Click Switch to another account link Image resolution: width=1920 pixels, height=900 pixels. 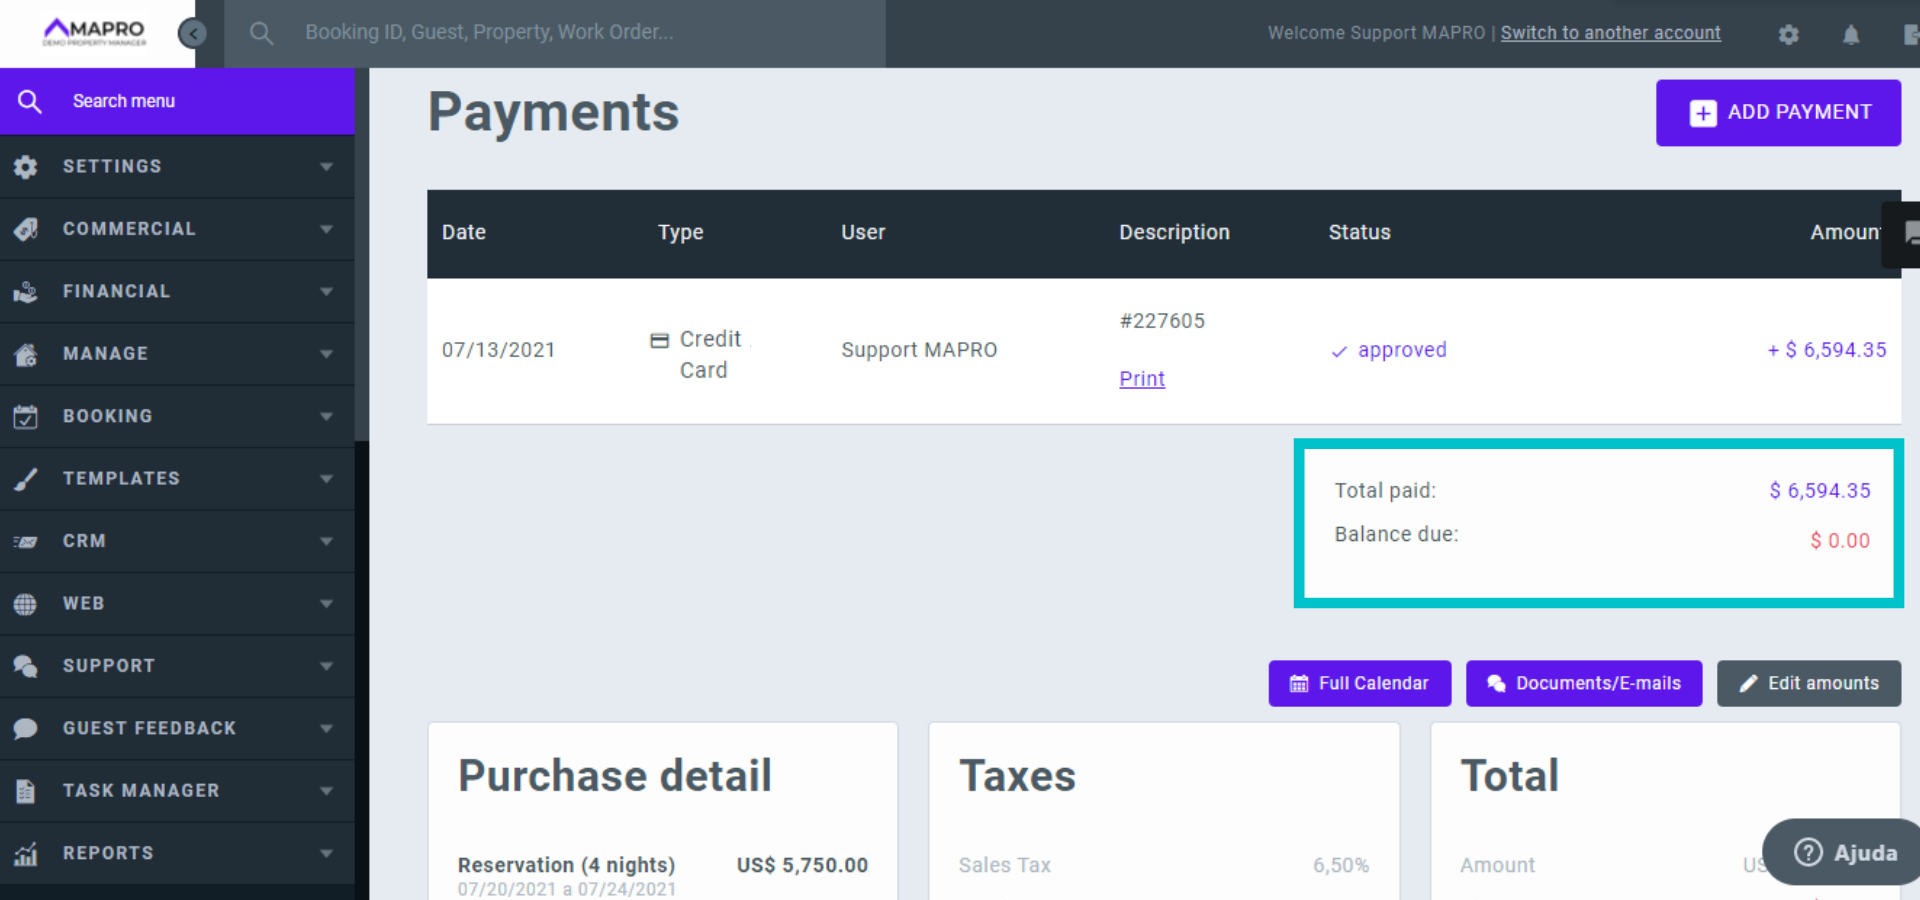(1610, 33)
